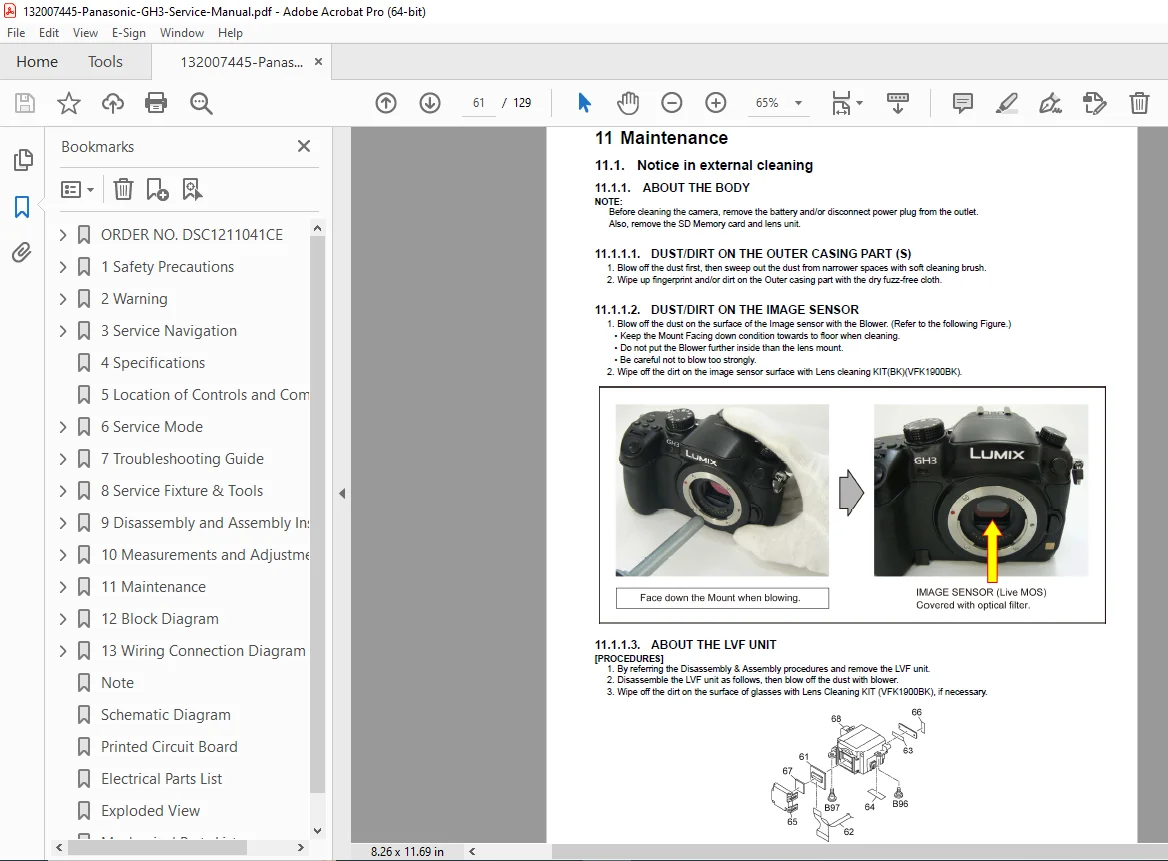Switch to the Home tab
Screen dimensions: 1168x861
coord(37,62)
